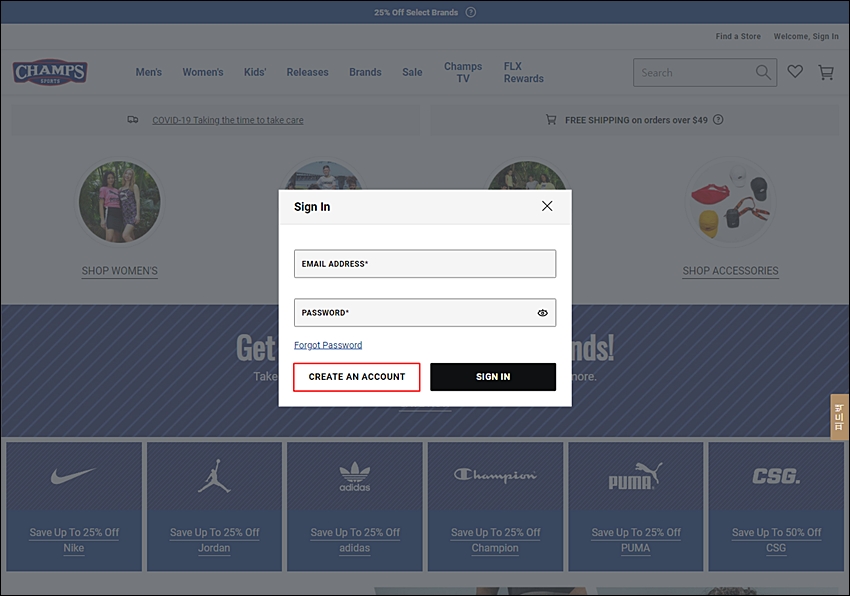Open Champs TV in the navigation
This screenshot has width=850, height=596.
coord(463,72)
